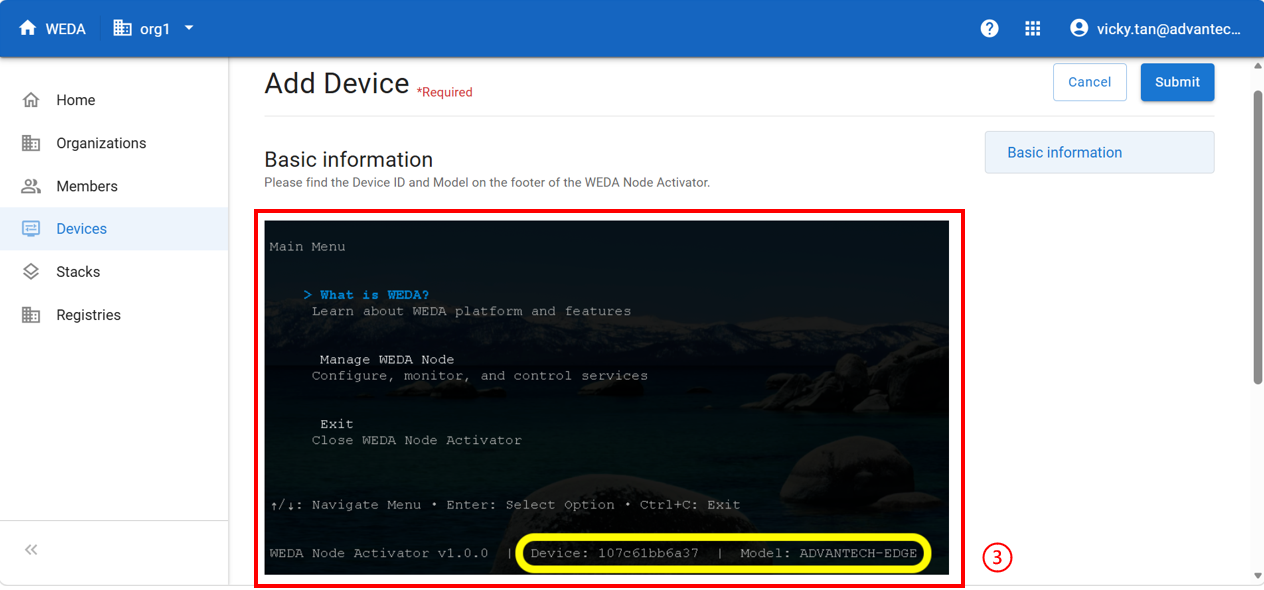Click the page vertical scrollbar

click(1258, 236)
